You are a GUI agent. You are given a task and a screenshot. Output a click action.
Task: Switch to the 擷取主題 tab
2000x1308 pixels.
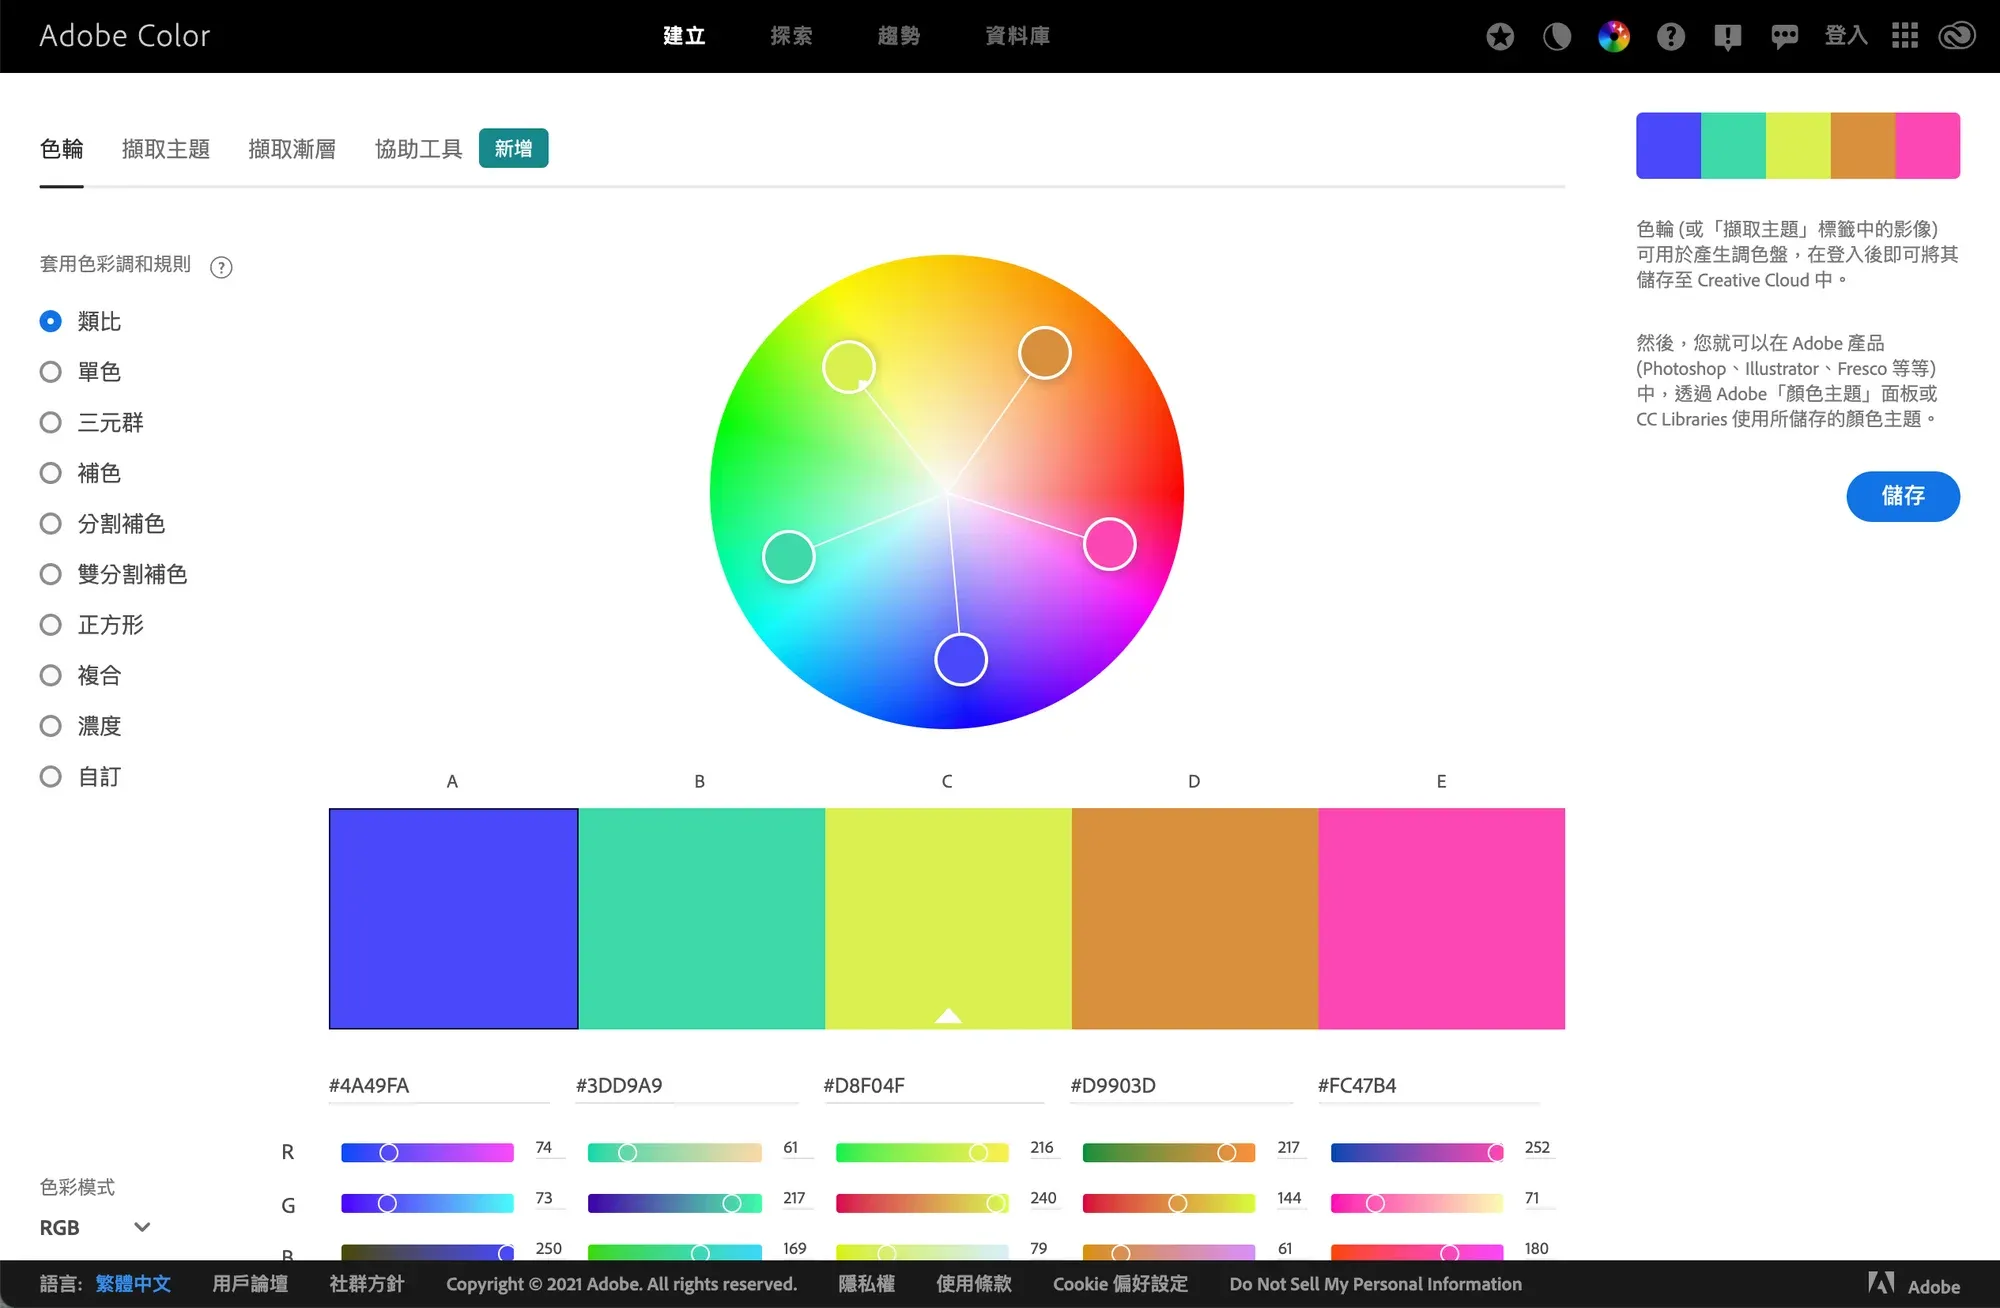[166, 149]
